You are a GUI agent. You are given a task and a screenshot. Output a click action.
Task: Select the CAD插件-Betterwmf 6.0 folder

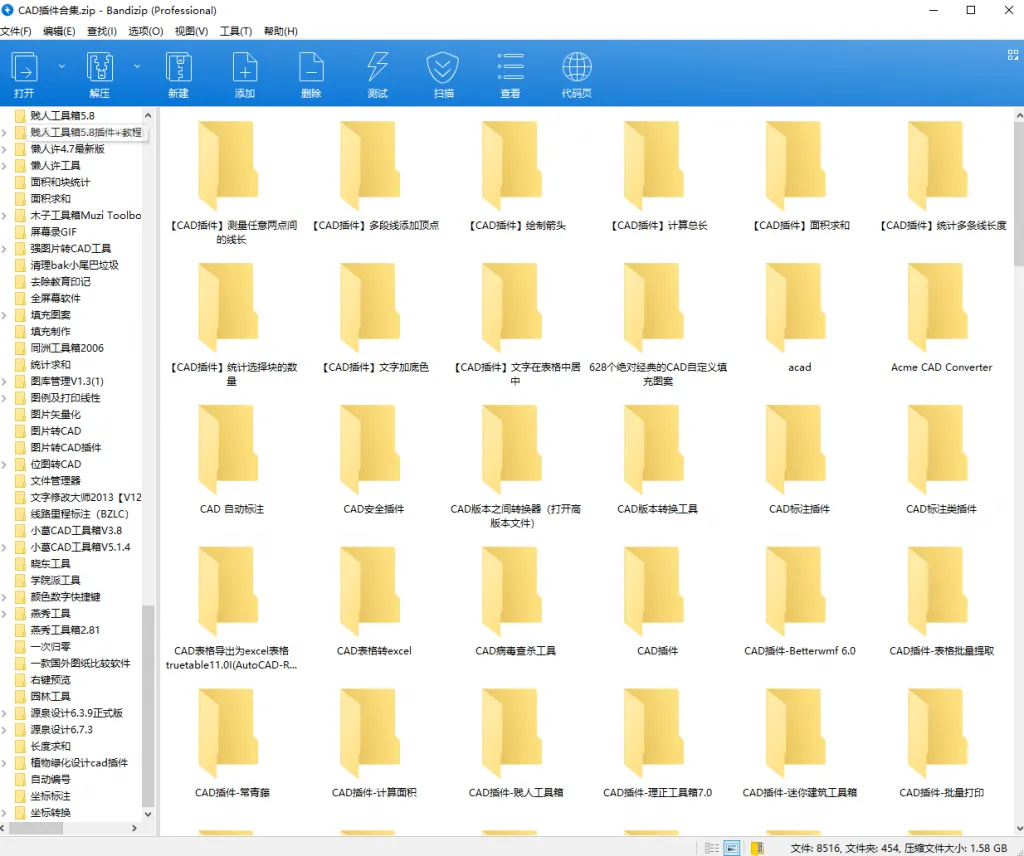799,601
